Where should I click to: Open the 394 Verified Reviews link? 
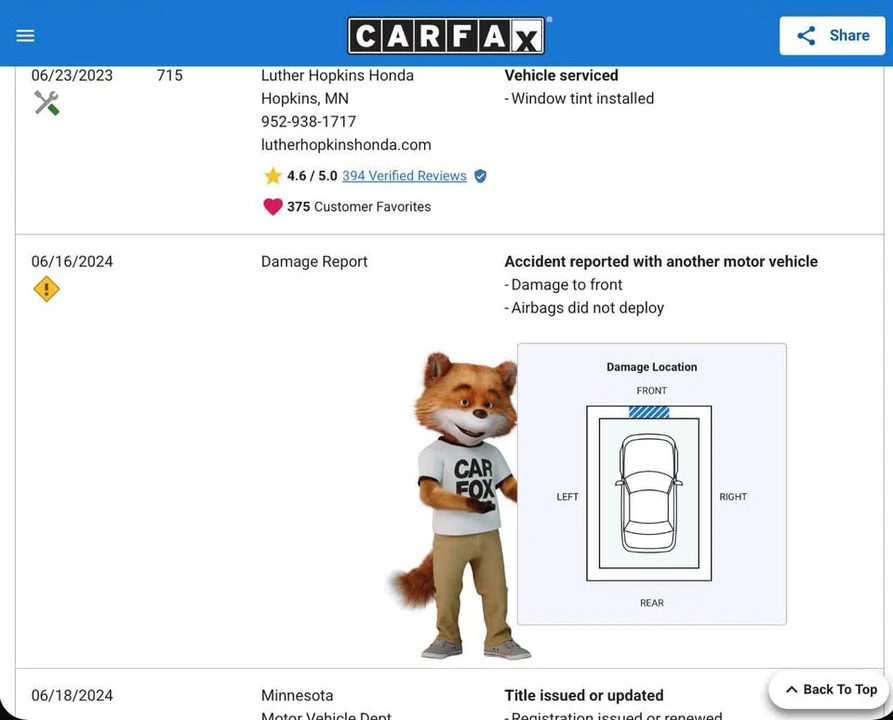(404, 176)
